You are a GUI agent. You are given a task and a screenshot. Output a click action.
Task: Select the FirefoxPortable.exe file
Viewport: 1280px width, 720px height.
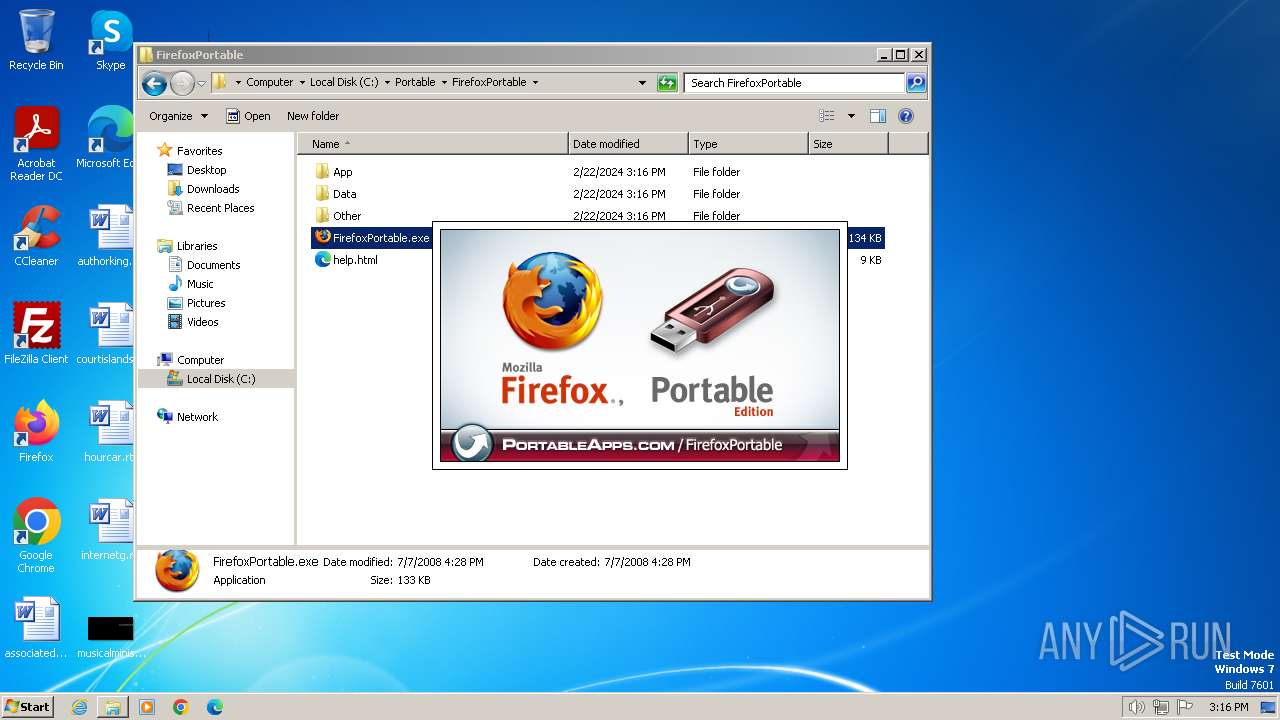(372, 238)
